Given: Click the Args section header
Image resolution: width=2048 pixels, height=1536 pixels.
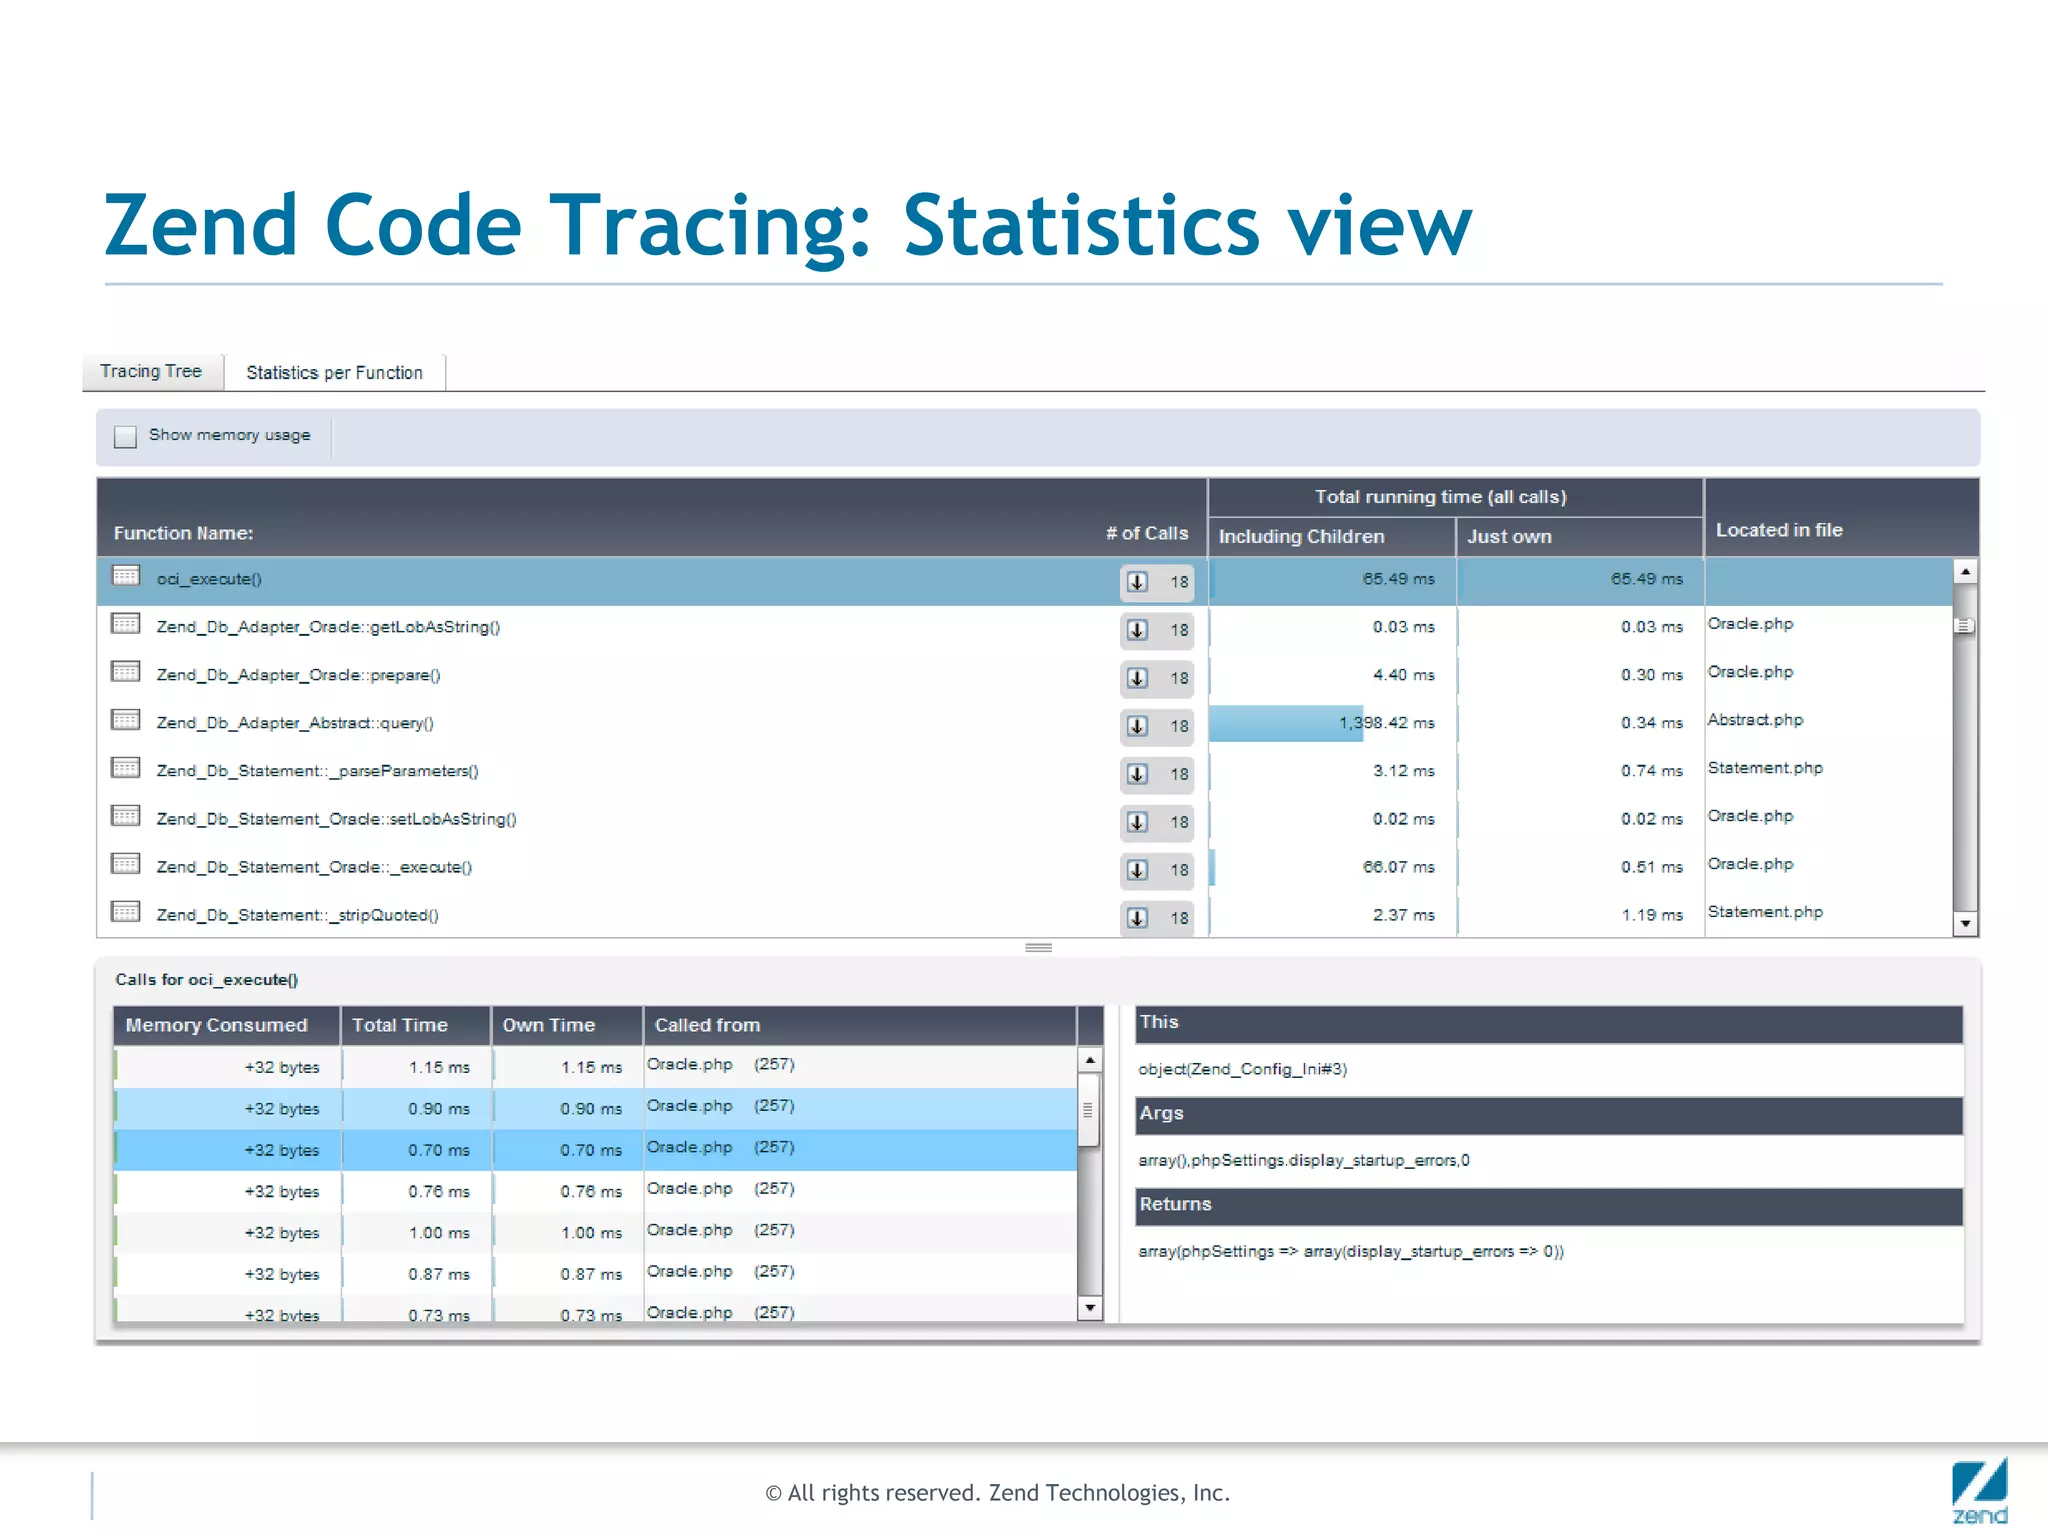Looking at the screenshot, I should (x=1549, y=1115).
